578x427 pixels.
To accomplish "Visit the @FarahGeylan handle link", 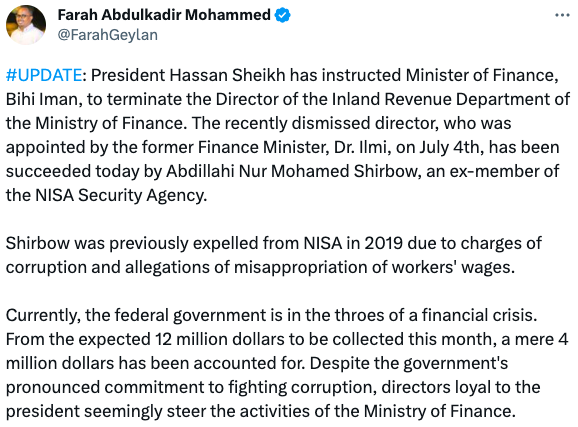I will point(108,35).
